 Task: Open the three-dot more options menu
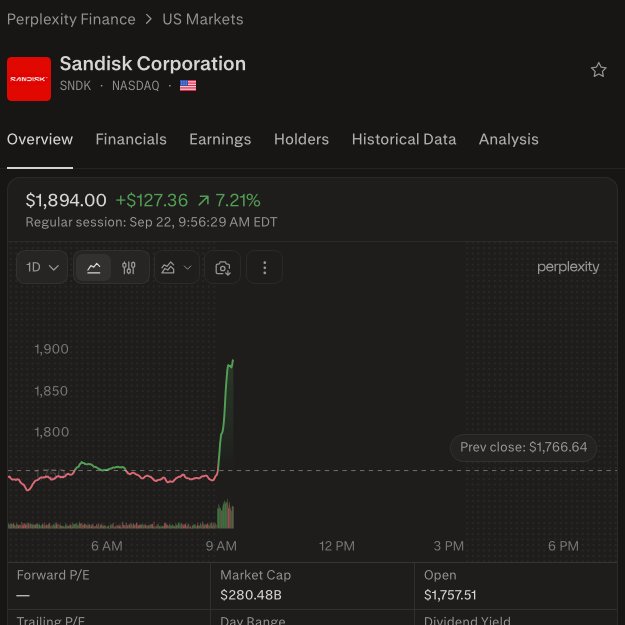click(265, 267)
